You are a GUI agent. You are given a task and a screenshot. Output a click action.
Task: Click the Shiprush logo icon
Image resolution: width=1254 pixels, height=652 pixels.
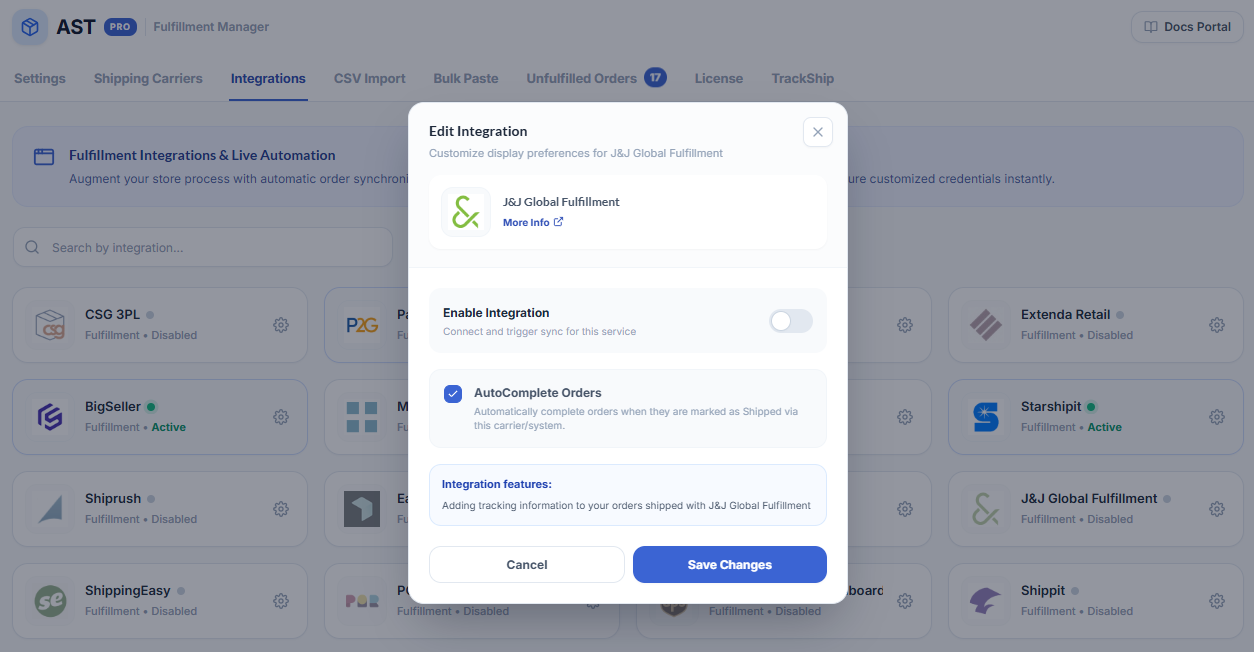(x=50, y=509)
